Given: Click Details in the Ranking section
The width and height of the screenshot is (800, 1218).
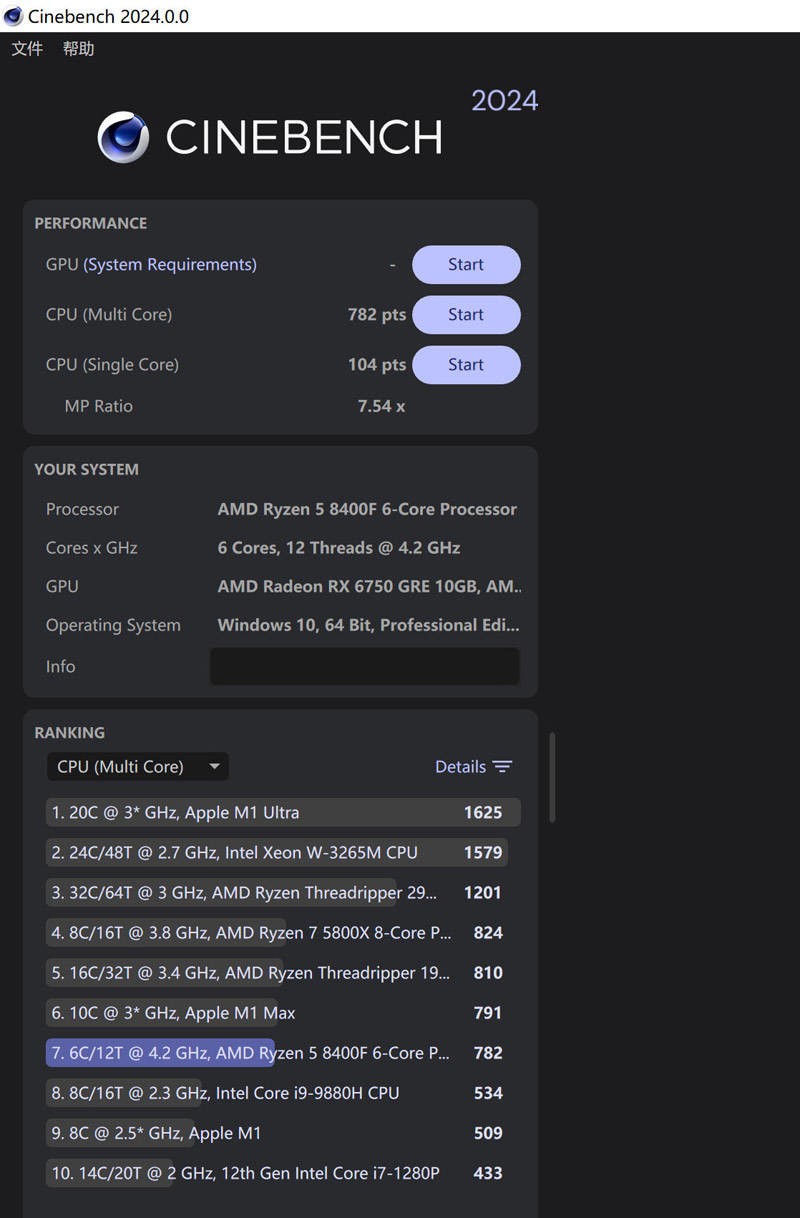Looking at the screenshot, I should pos(458,766).
